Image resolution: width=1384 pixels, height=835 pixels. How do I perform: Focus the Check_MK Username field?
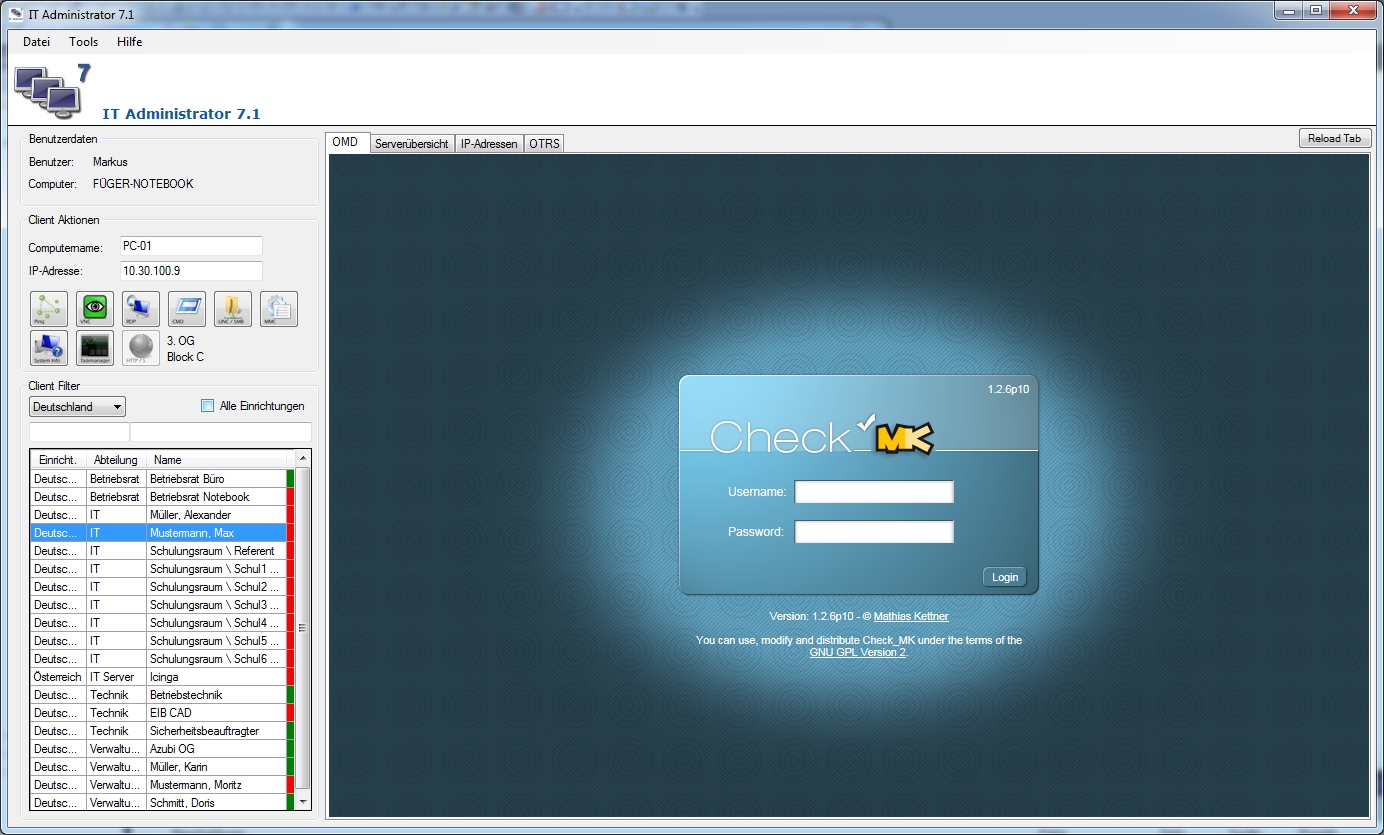[x=874, y=492]
